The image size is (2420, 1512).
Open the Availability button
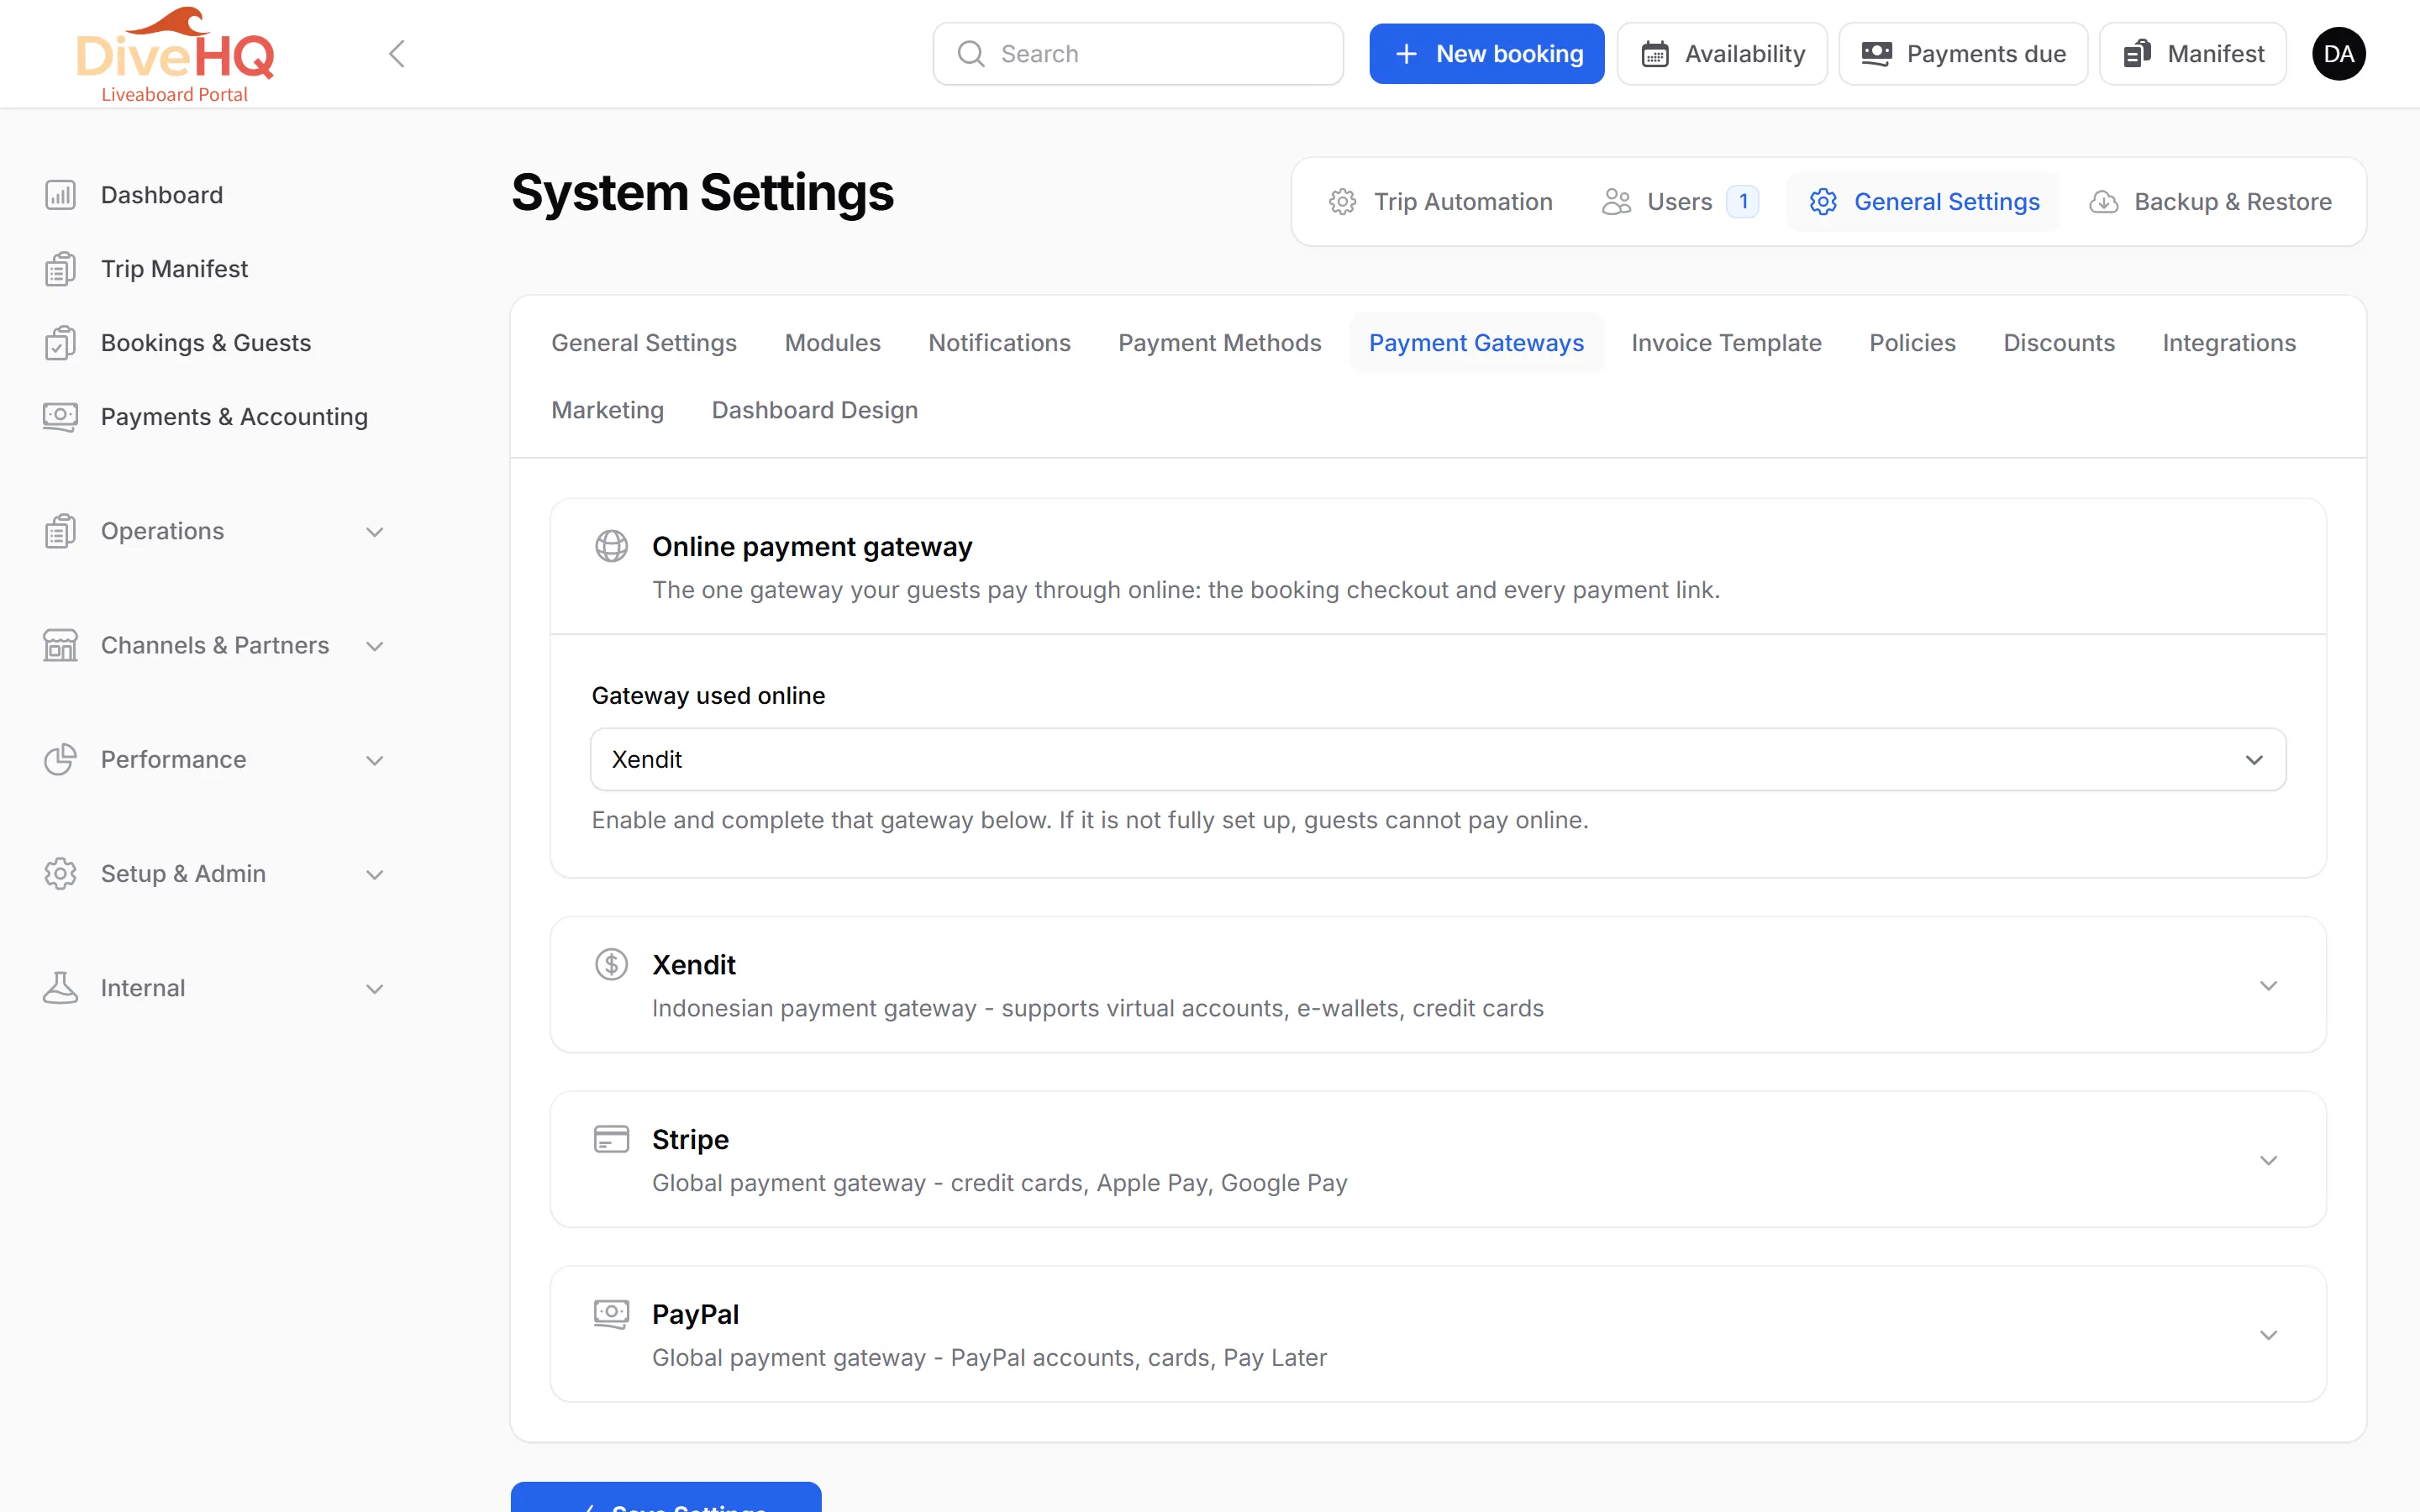coord(1722,54)
